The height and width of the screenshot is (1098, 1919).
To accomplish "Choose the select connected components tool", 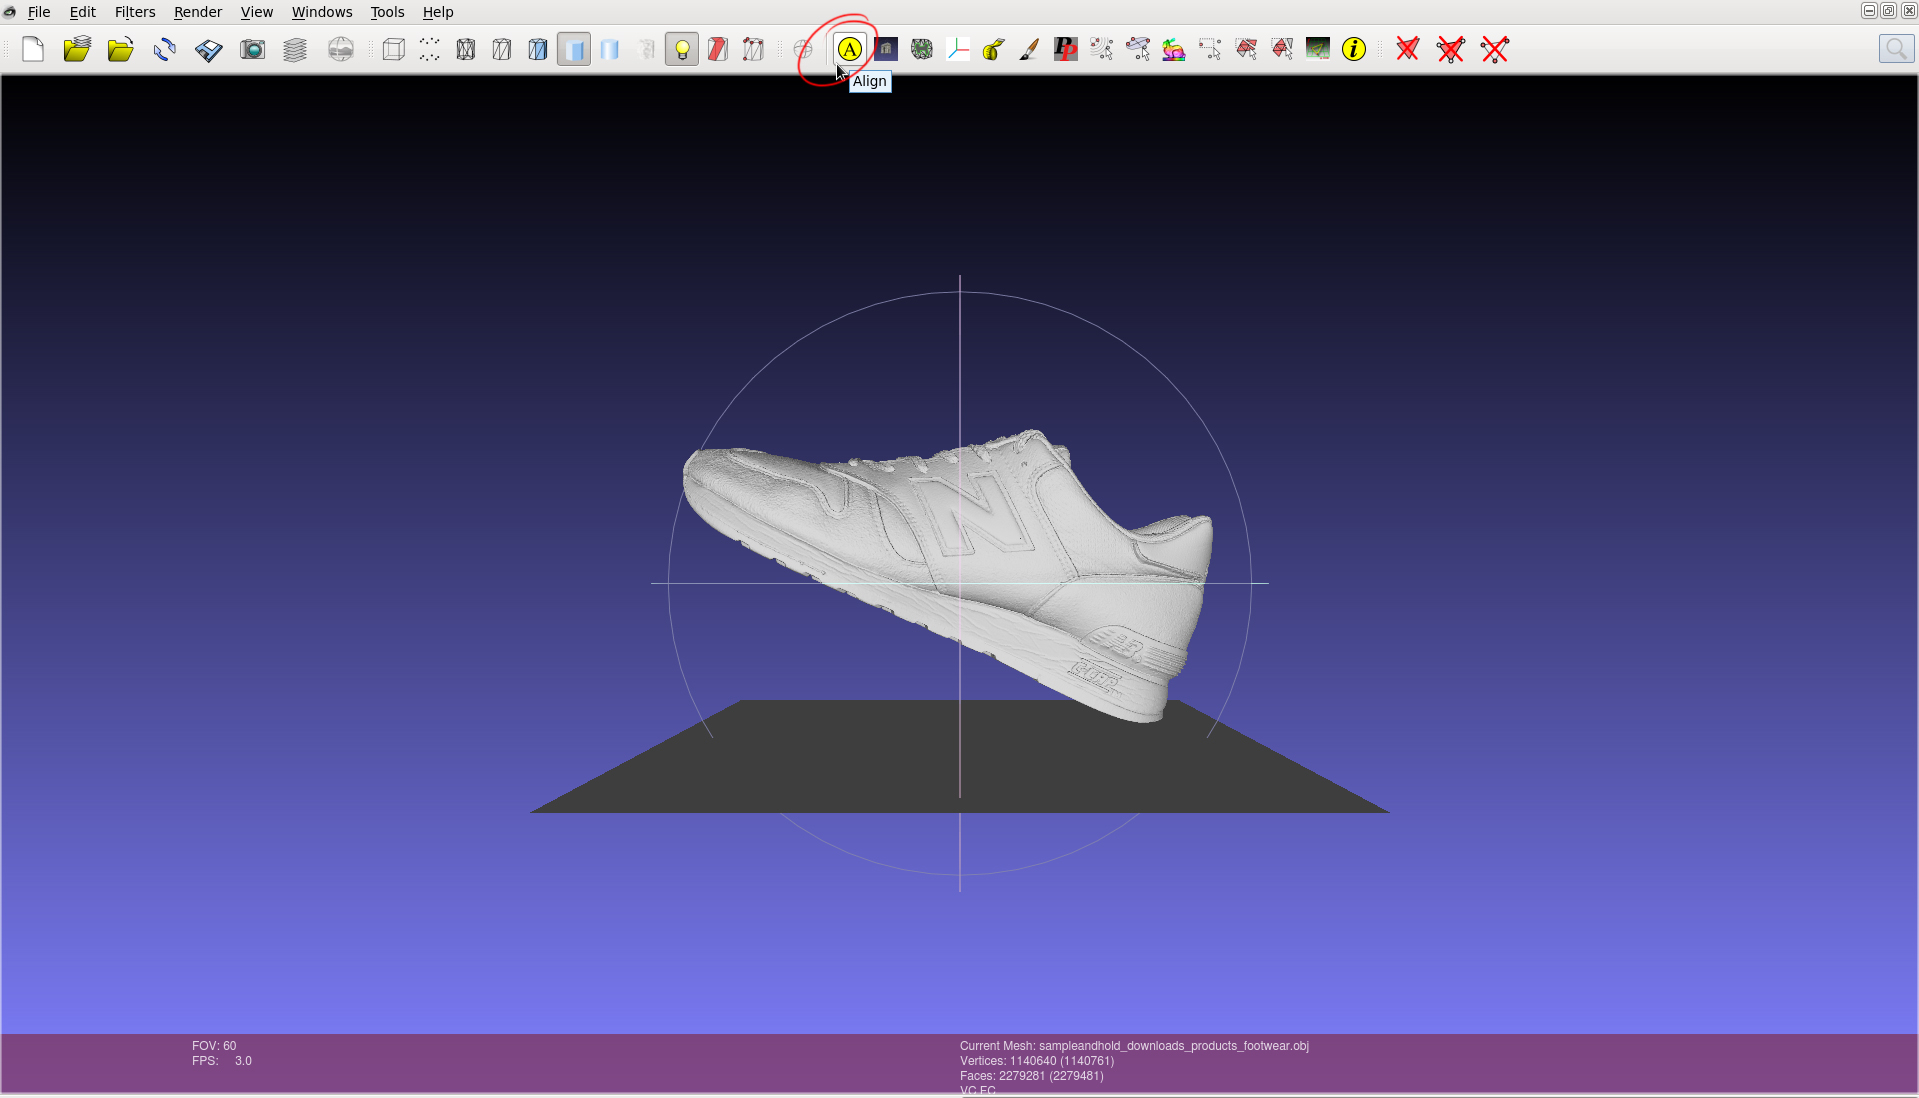I will [x=1282, y=49].
